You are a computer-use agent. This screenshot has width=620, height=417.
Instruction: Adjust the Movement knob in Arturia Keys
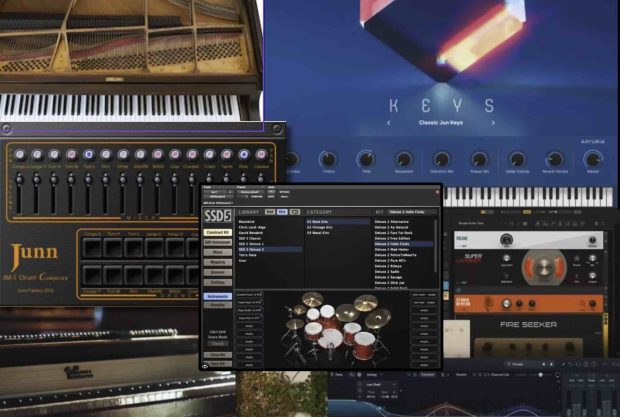point(403,160)
